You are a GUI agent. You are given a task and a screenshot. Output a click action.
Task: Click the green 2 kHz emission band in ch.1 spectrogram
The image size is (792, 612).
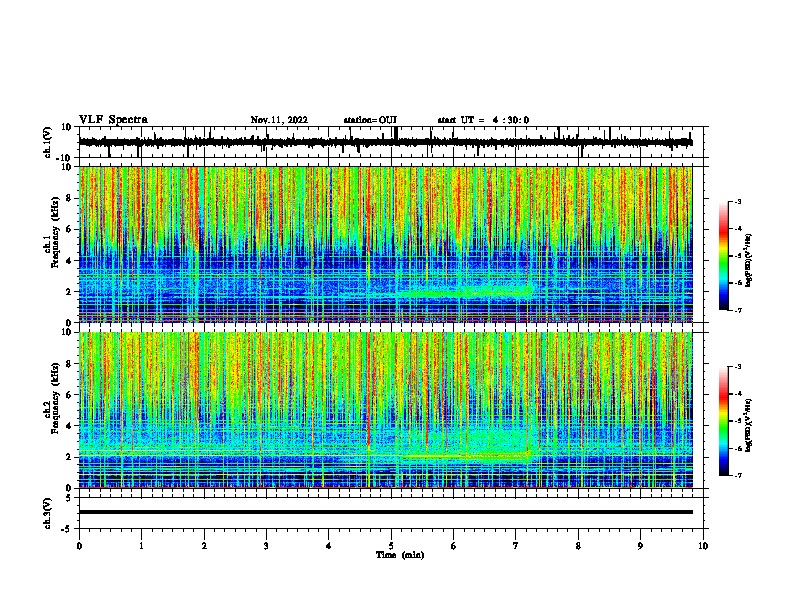click(x=465, y=292)
